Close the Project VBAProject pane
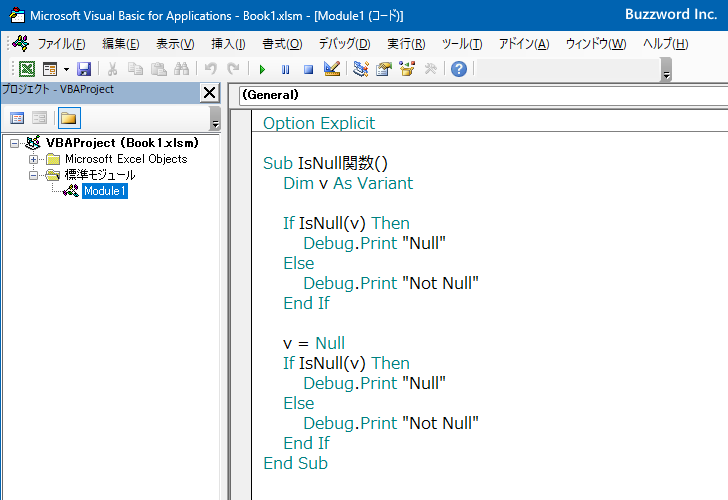Screen dimensions: 728x500 [x=209, y=93]
